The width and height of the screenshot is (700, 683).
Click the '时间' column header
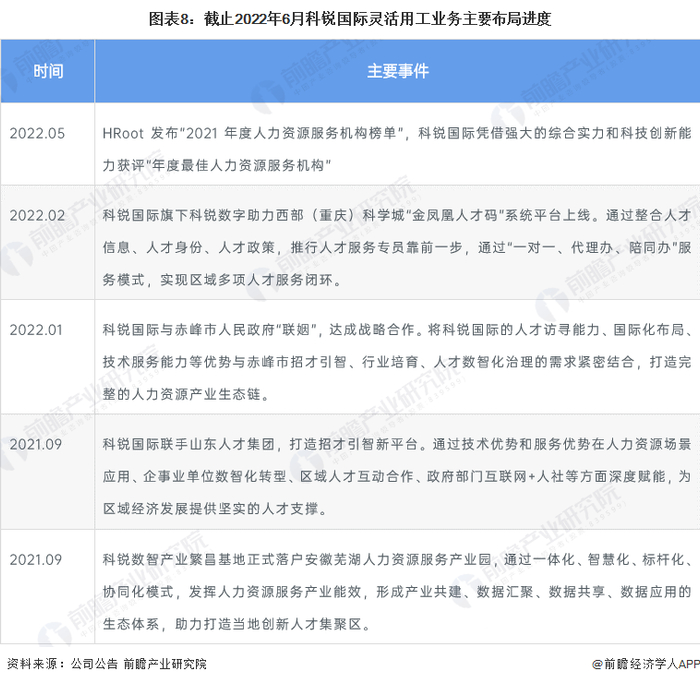tap(48, 71)
